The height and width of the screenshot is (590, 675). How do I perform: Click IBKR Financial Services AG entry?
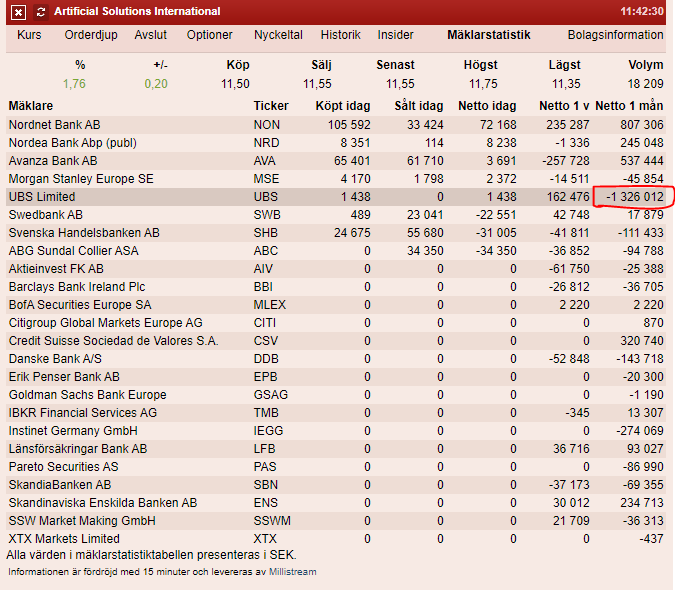pyautogui.click(x=83, y=413)
